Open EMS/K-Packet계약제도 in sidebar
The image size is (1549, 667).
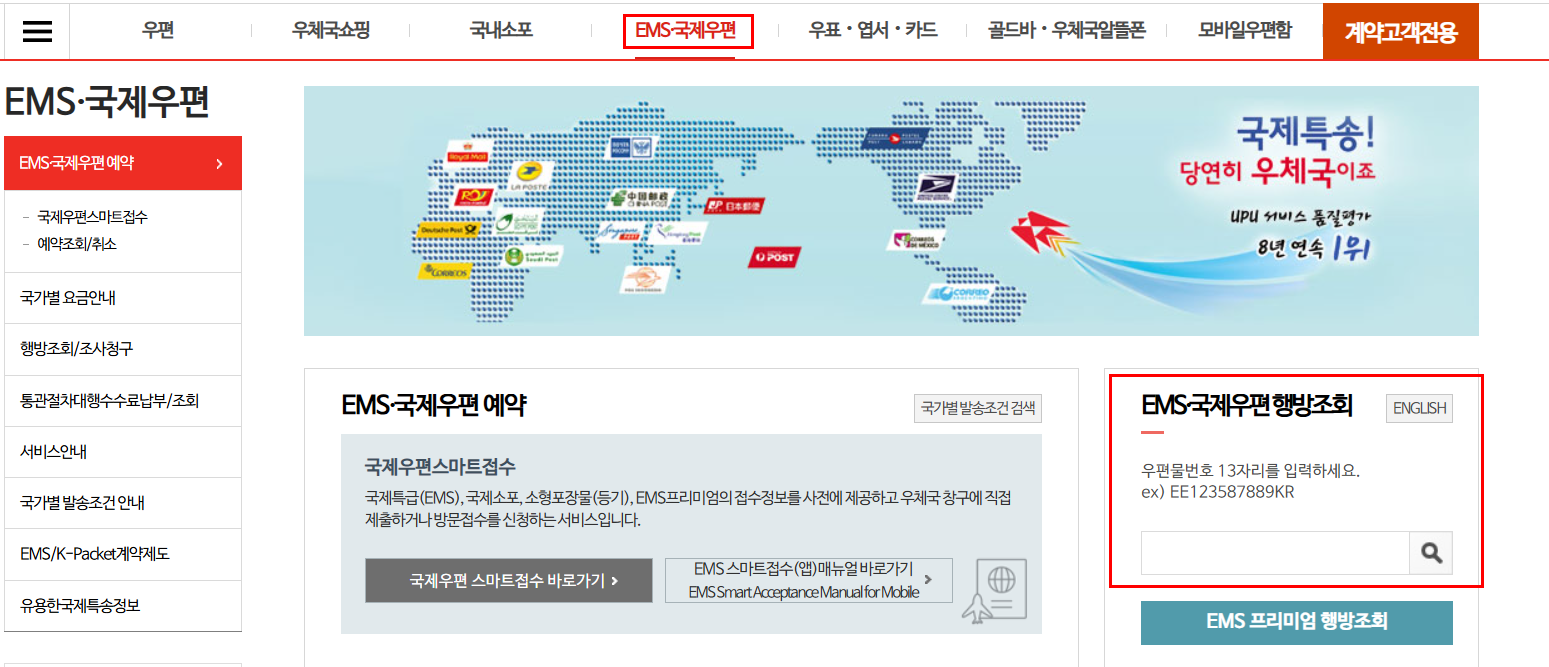123,554
